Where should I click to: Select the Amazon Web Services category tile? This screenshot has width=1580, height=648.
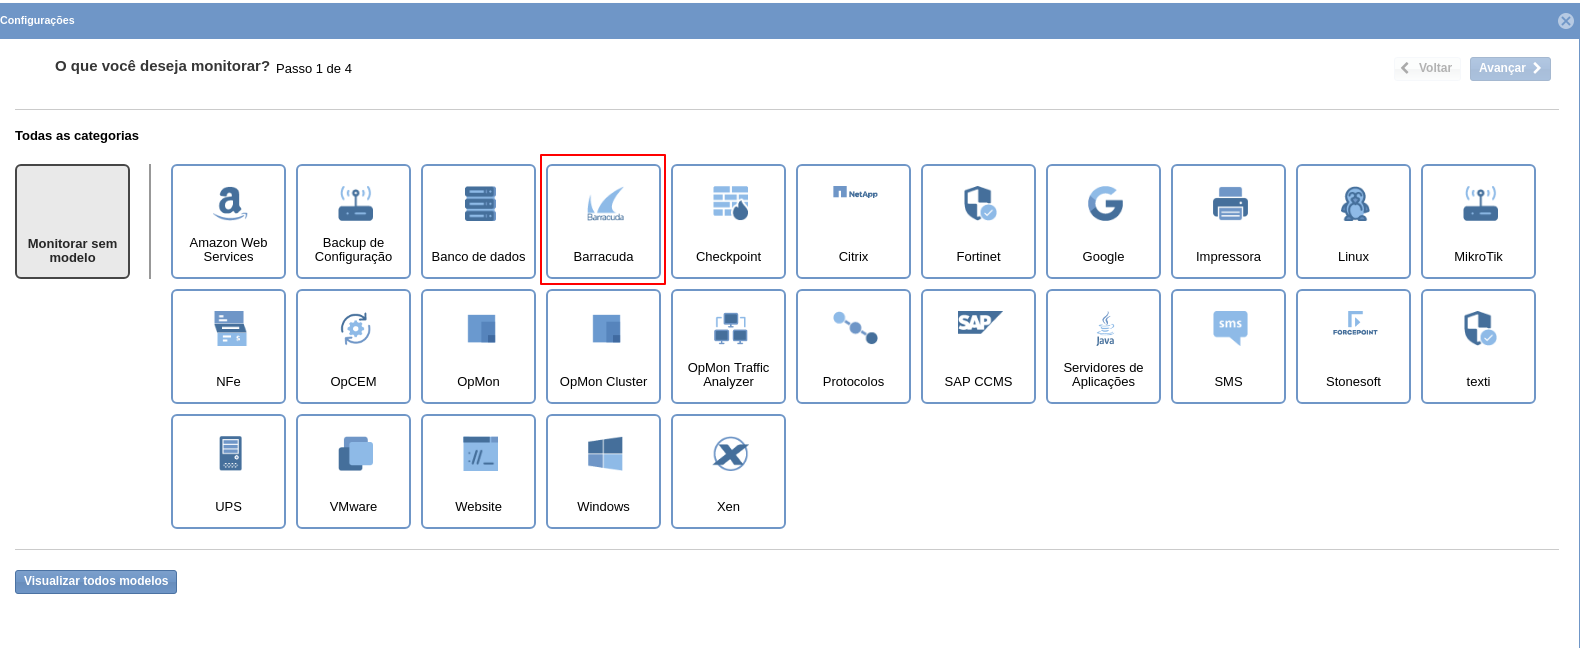coord(228,221)
